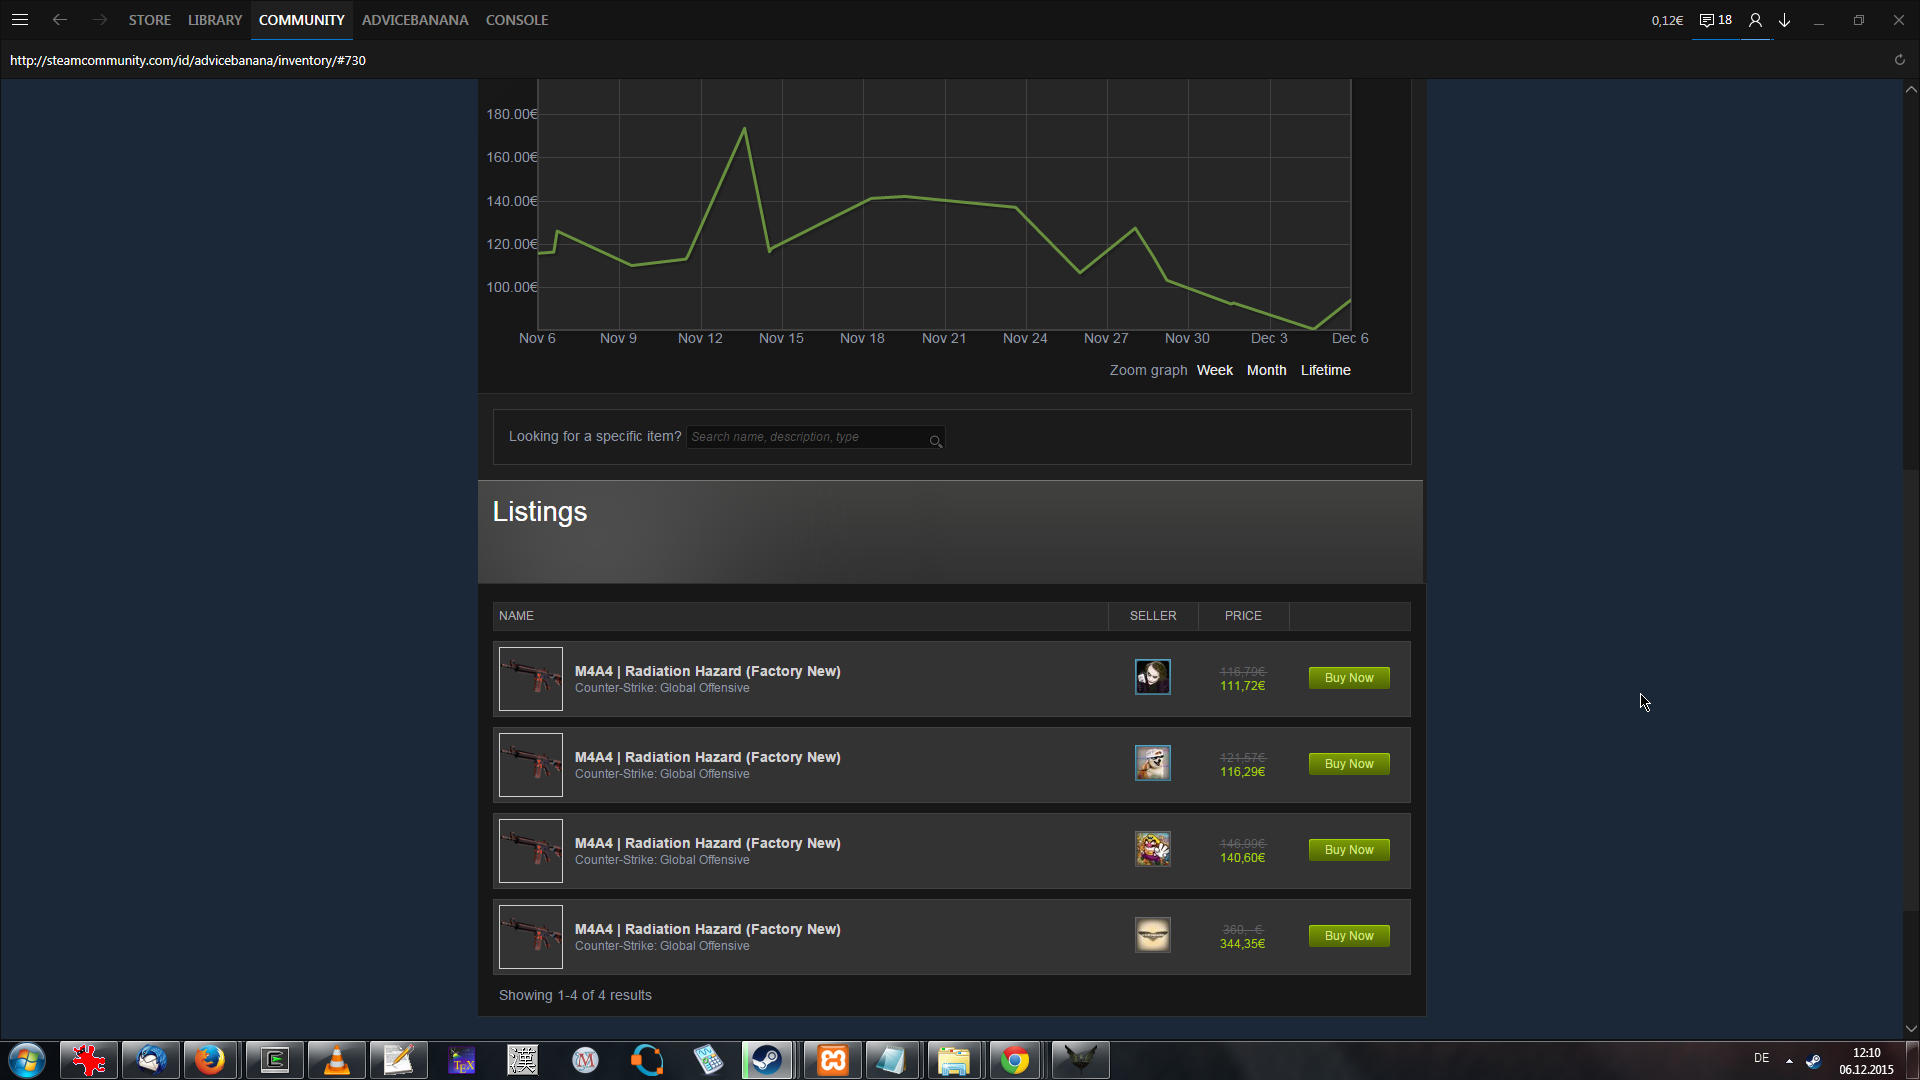Image resolution: width=1920 pixels, height=1080 pixels.
Task: Open the downloads arrow icon
Action: [1784, 20]
